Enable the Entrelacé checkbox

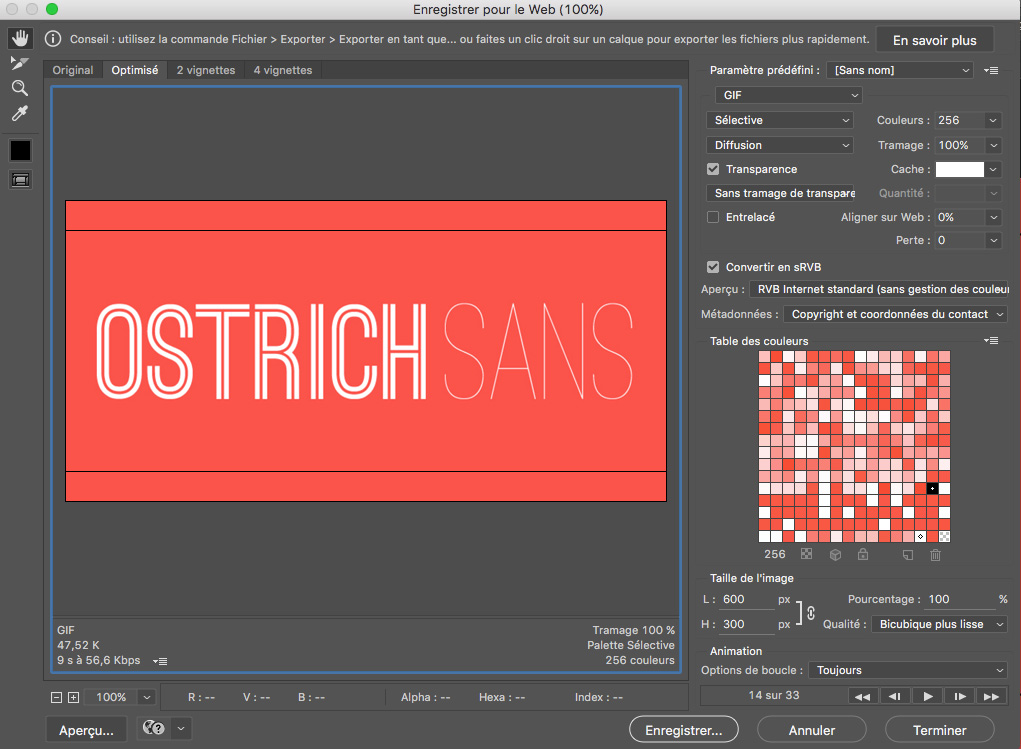coord(713,217)
